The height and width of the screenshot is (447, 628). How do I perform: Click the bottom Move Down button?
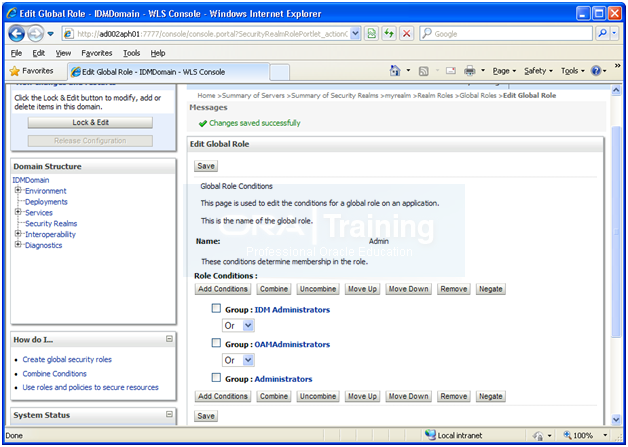pyautogui.click(x=409, y=396)
